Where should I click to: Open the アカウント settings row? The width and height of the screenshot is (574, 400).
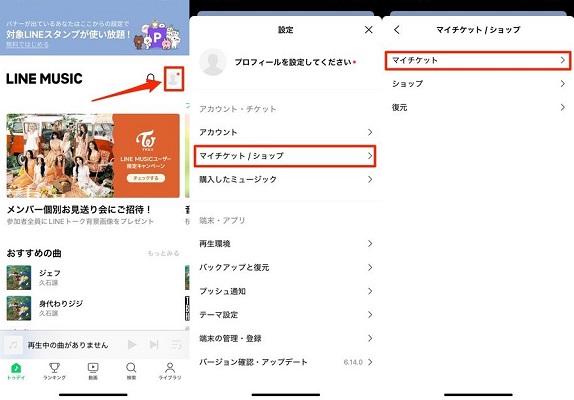[x=286, y=132]
